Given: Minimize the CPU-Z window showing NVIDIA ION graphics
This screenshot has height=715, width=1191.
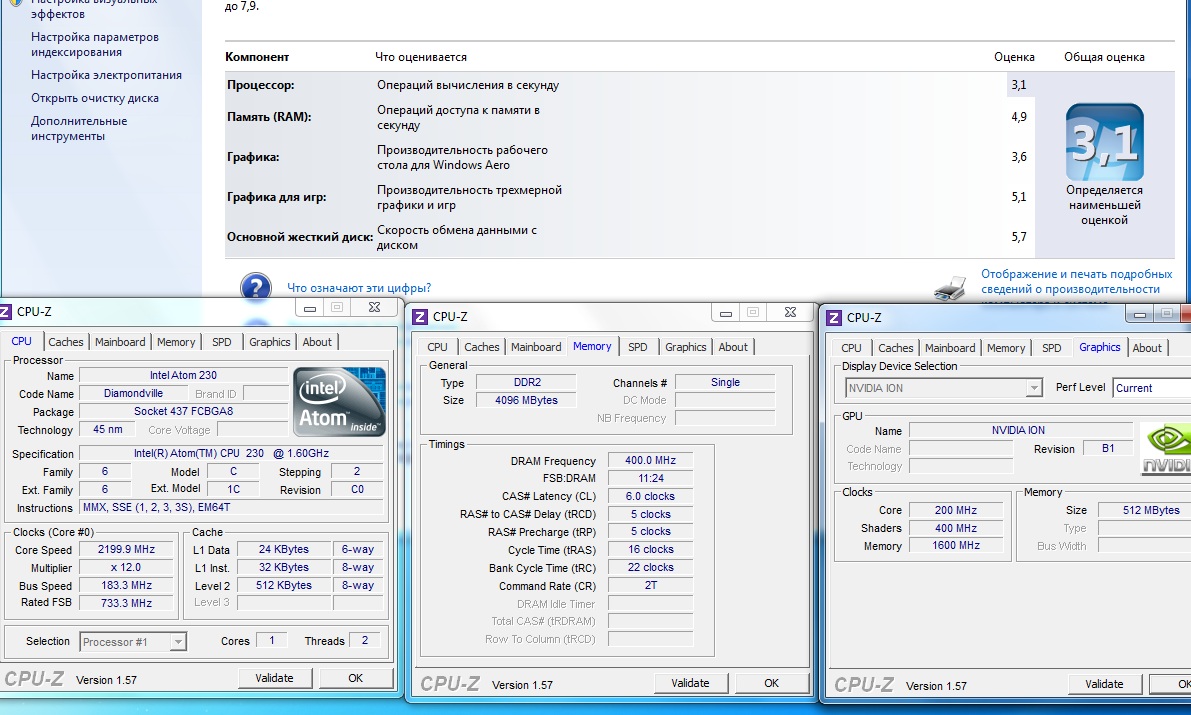Looking at the screenshot, I should point(1139,314).
